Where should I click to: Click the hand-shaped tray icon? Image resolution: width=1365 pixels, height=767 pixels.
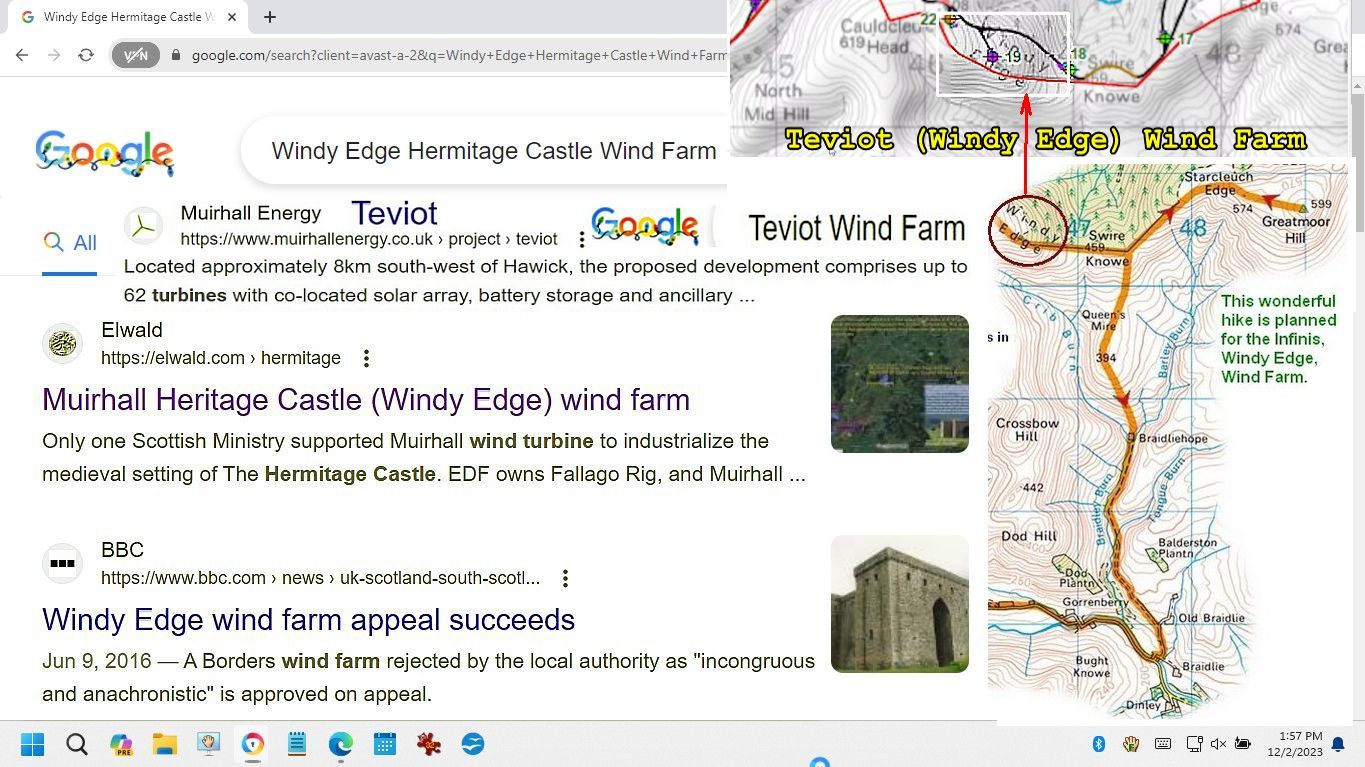(x=1131, y=744)
